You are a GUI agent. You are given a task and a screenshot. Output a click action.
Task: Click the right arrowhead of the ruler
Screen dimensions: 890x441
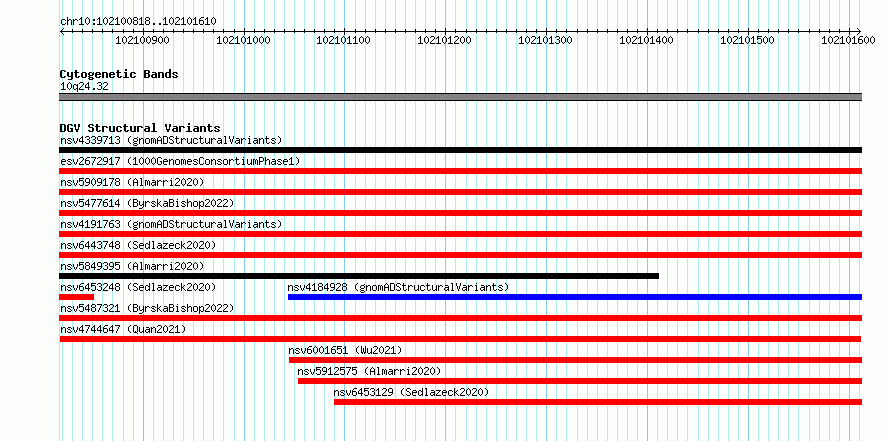pyautogui.click(x=859, y=31)
